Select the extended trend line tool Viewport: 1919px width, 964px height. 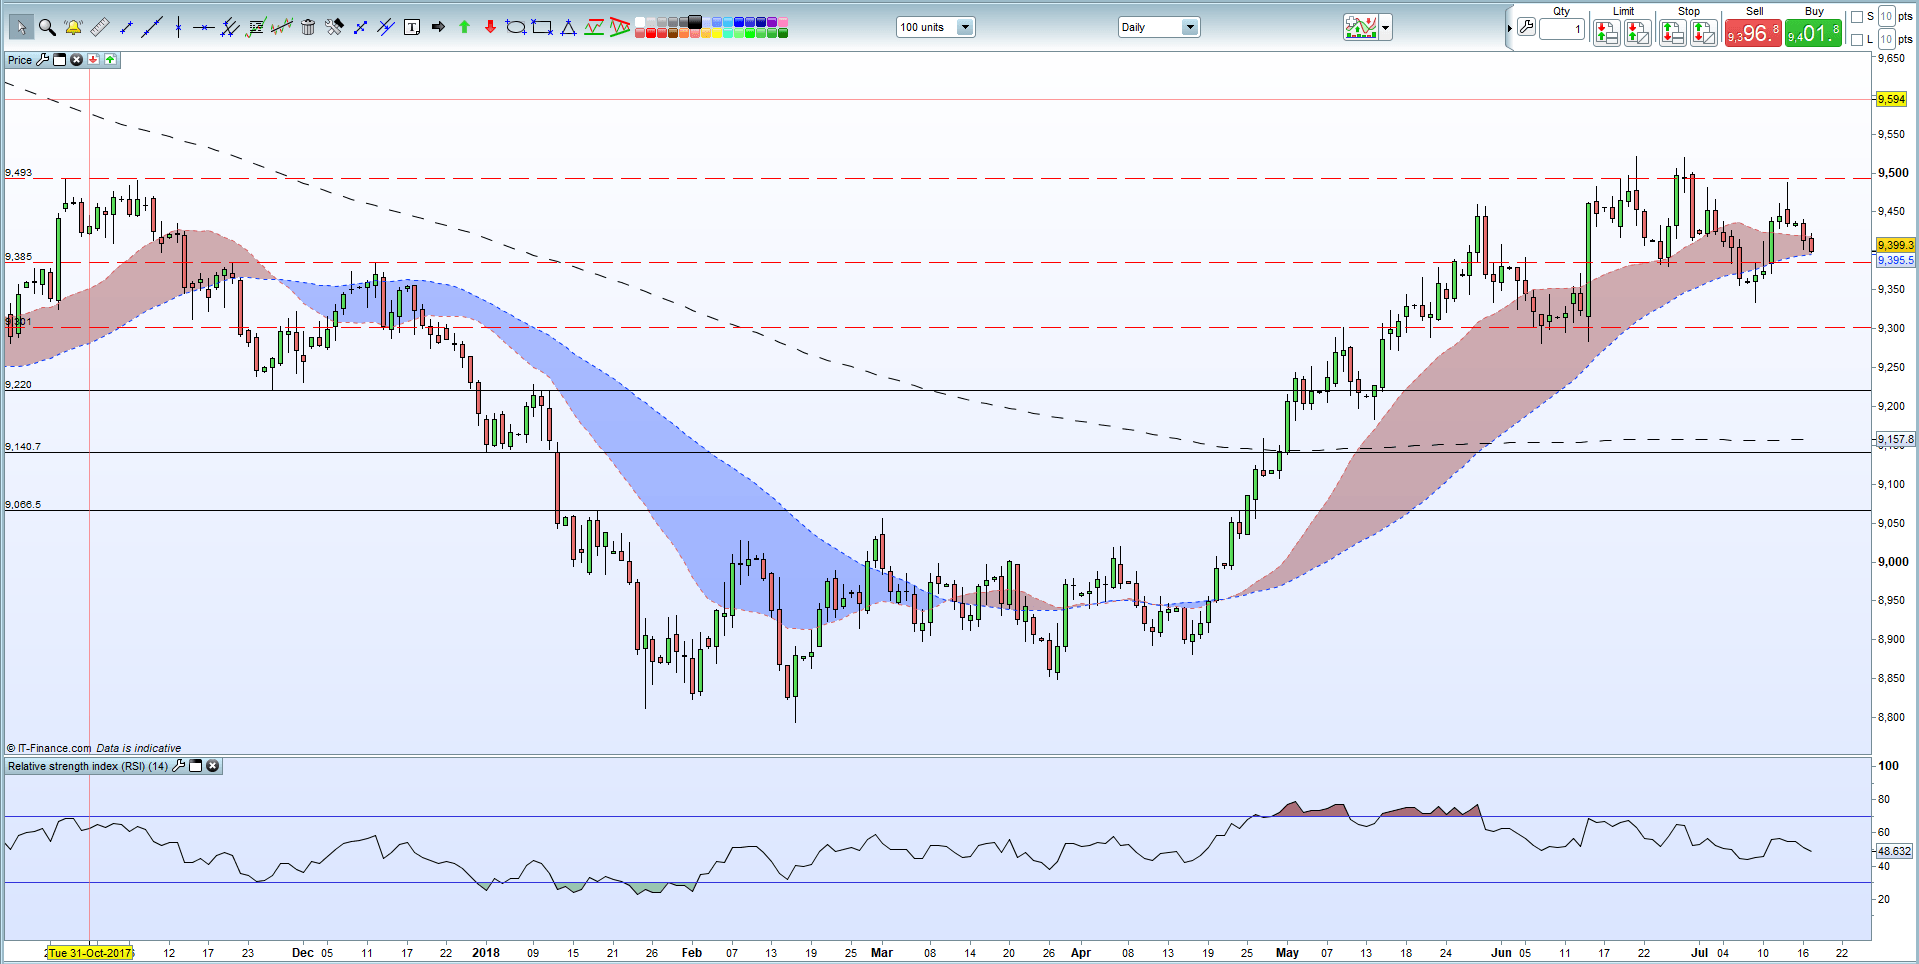tap(152, 27)
